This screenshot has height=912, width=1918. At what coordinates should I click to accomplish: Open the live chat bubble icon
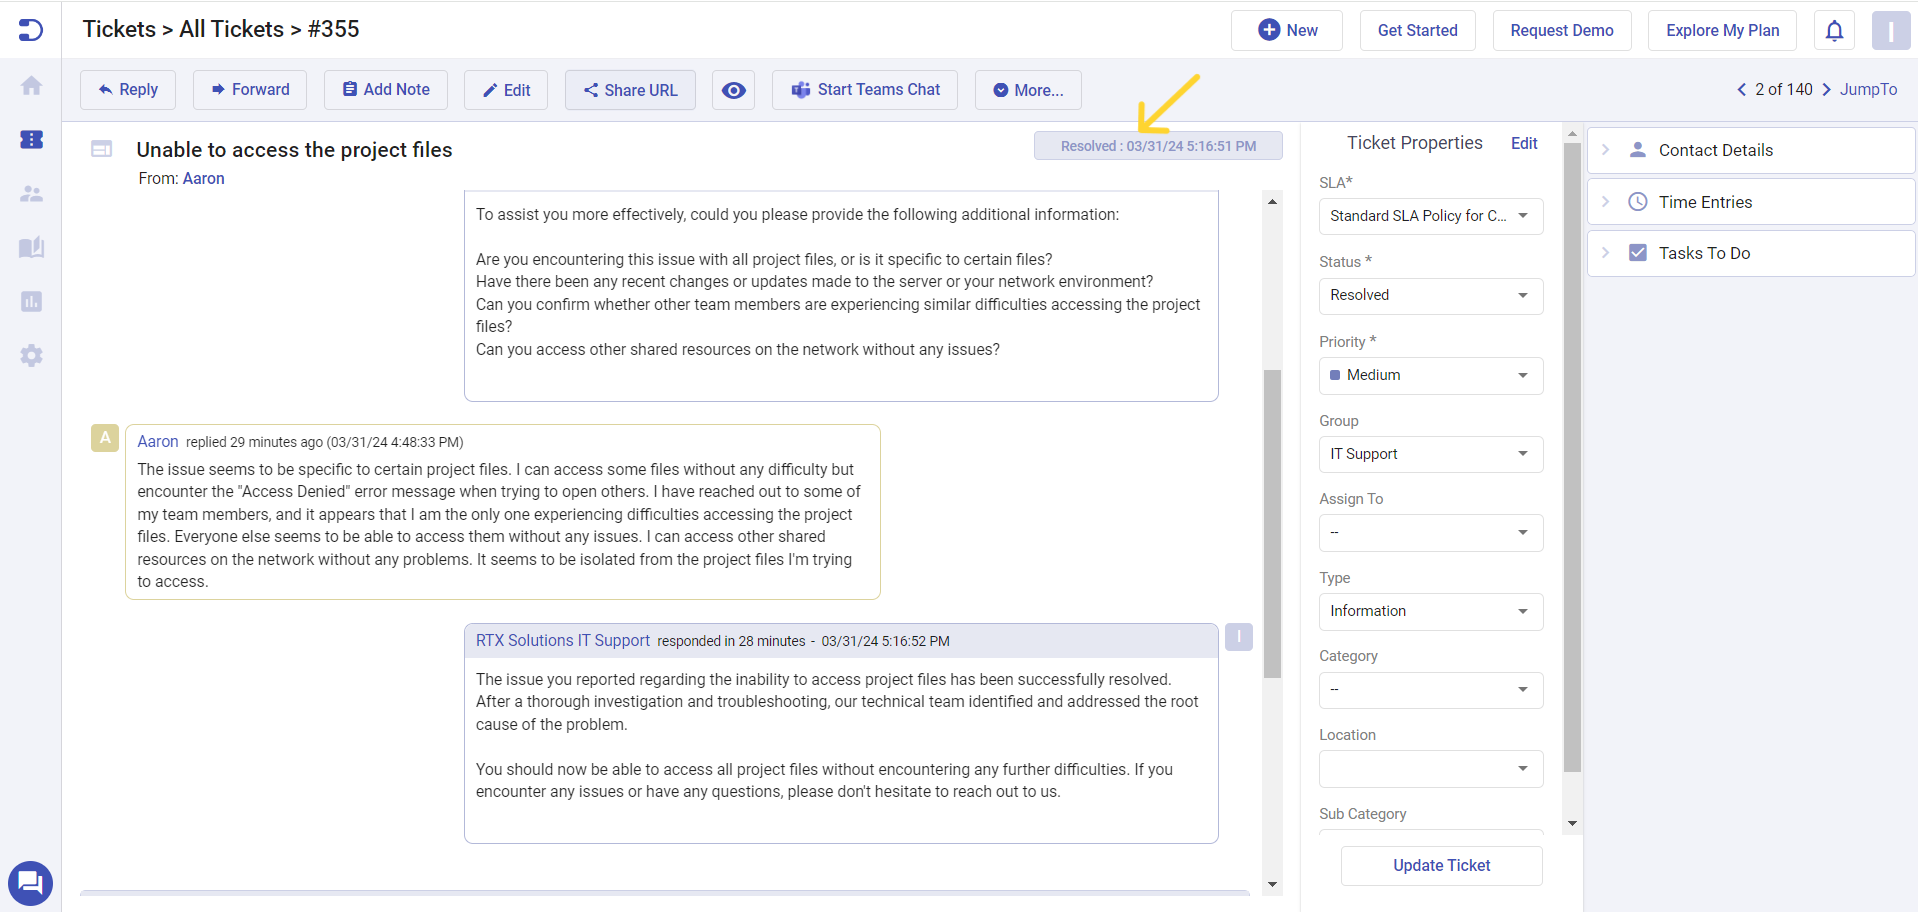click(x=30, y=883)
